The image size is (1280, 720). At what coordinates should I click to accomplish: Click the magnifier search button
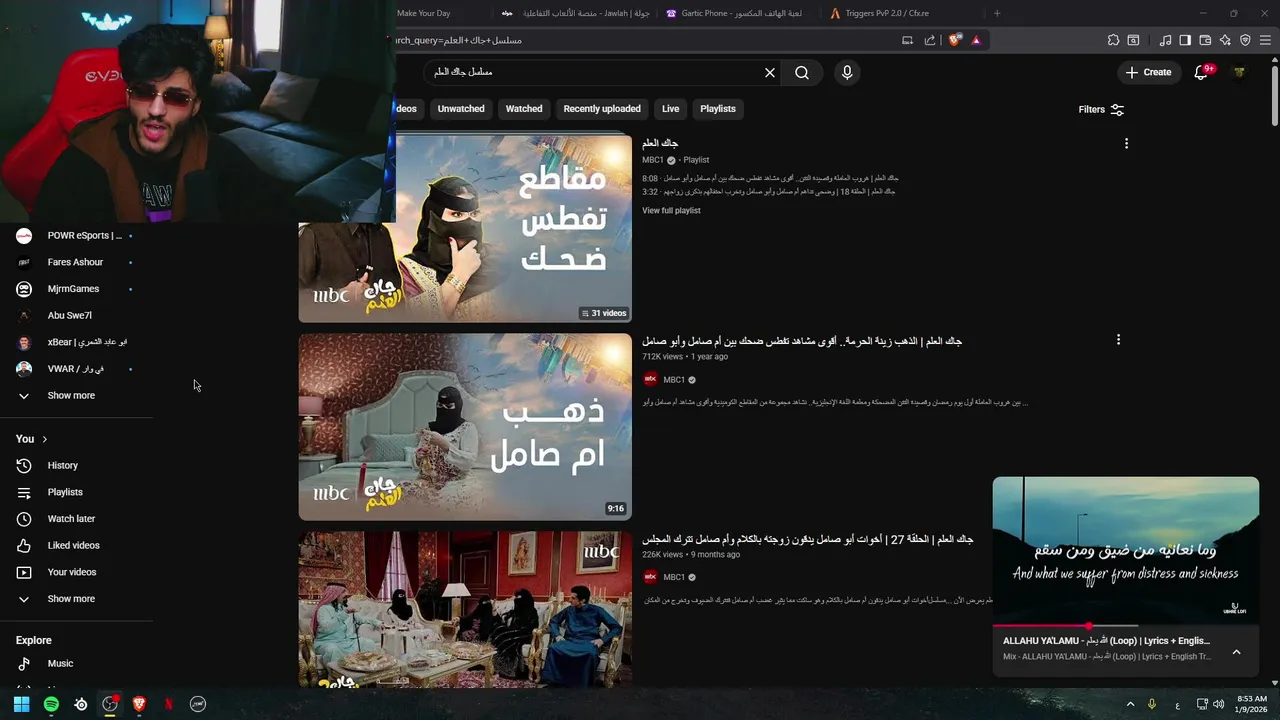tap(802, 72)
